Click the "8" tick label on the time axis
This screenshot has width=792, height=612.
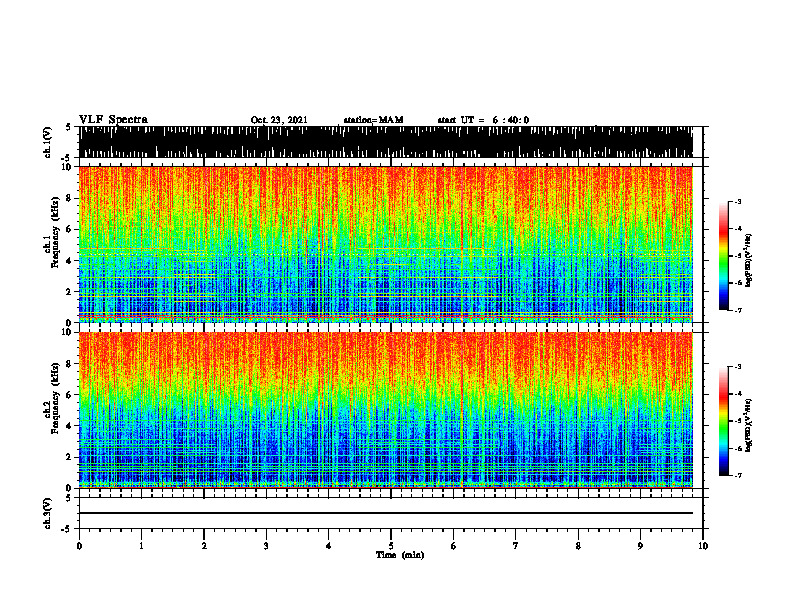point(578,546)
